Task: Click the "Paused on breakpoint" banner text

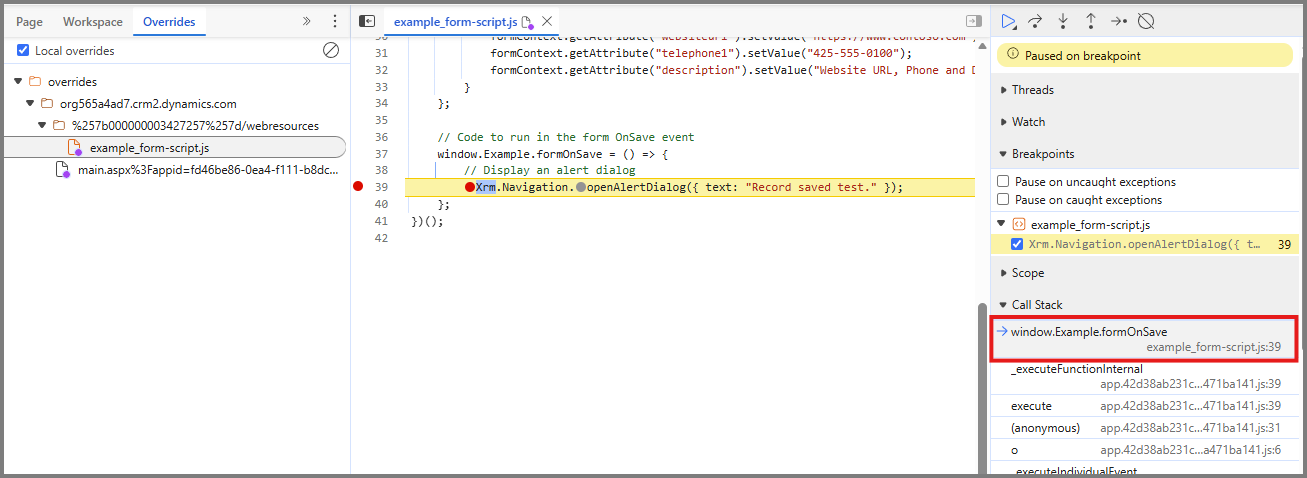Action: coord(1083,56)
